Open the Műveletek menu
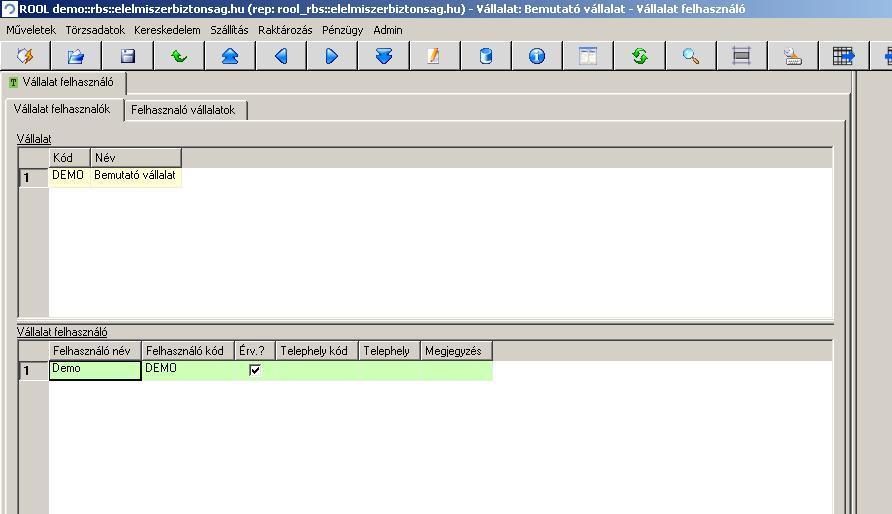 31,30
